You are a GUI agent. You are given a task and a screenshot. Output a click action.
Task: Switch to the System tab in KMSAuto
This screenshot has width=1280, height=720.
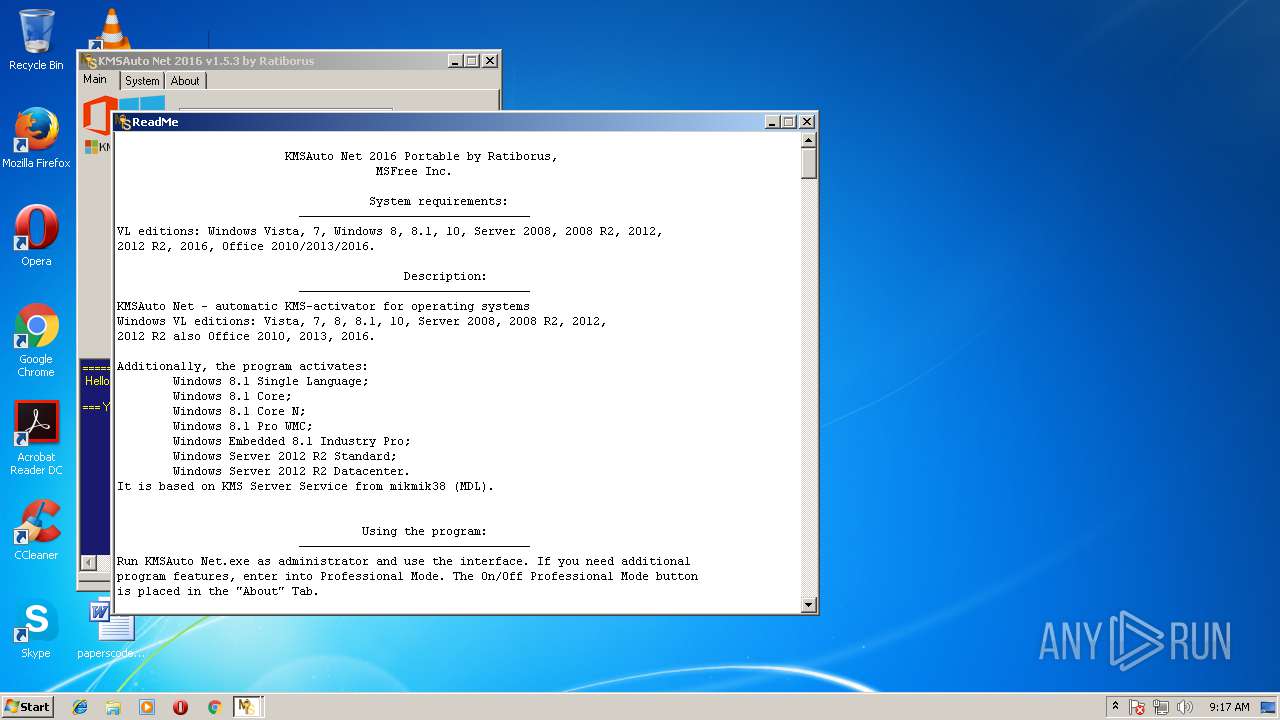(x=142, y=81)
